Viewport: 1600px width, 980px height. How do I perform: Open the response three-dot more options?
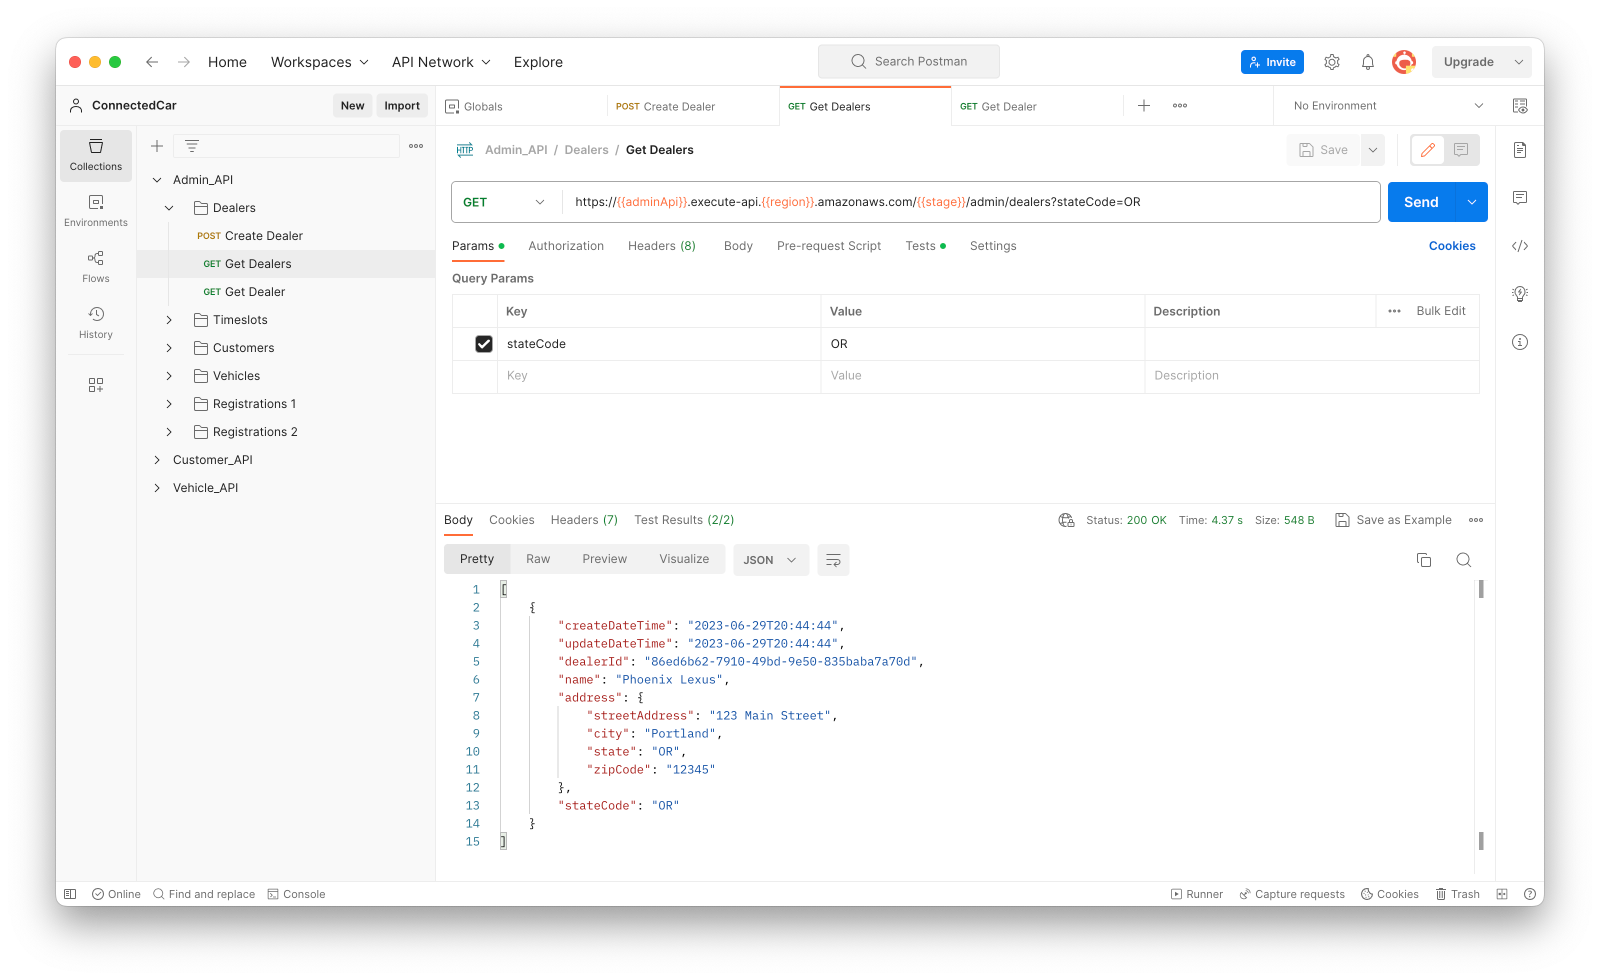1476,520
